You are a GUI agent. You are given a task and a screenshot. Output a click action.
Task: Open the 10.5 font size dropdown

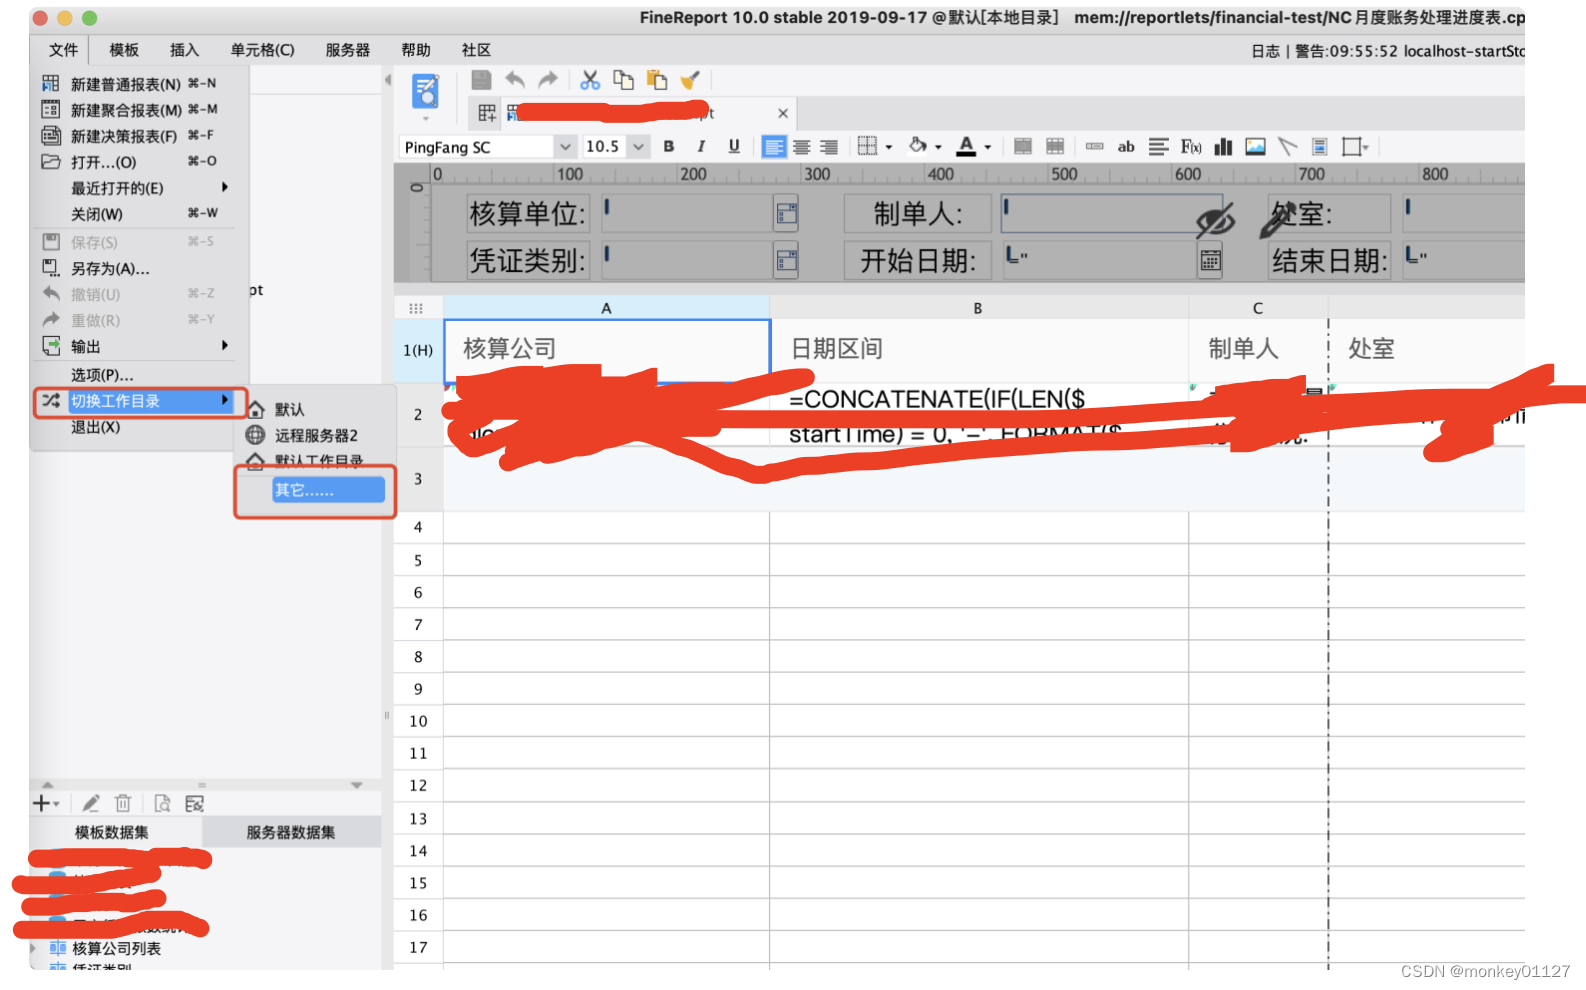[x=638, y=147]
